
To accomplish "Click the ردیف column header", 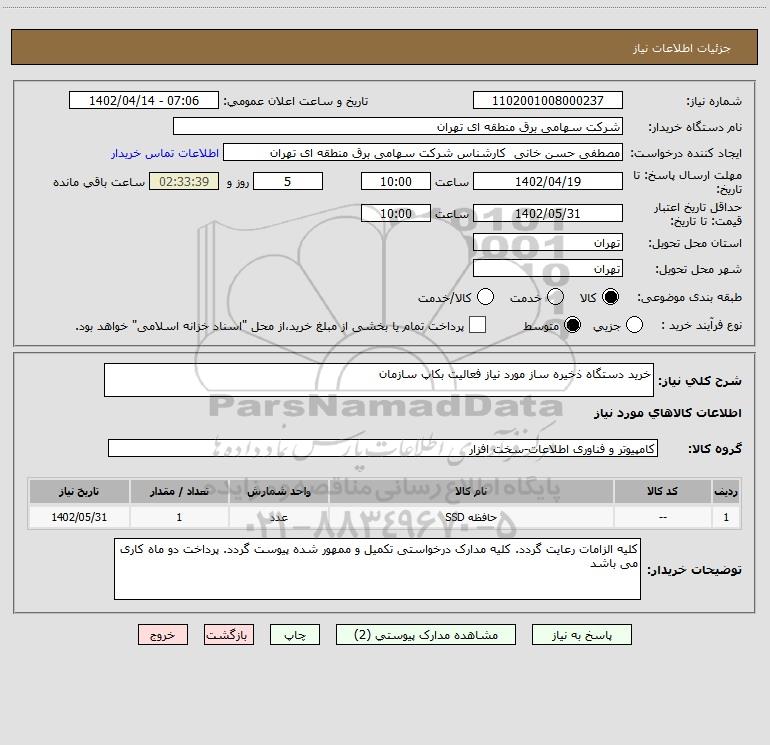I will (726, 491).
